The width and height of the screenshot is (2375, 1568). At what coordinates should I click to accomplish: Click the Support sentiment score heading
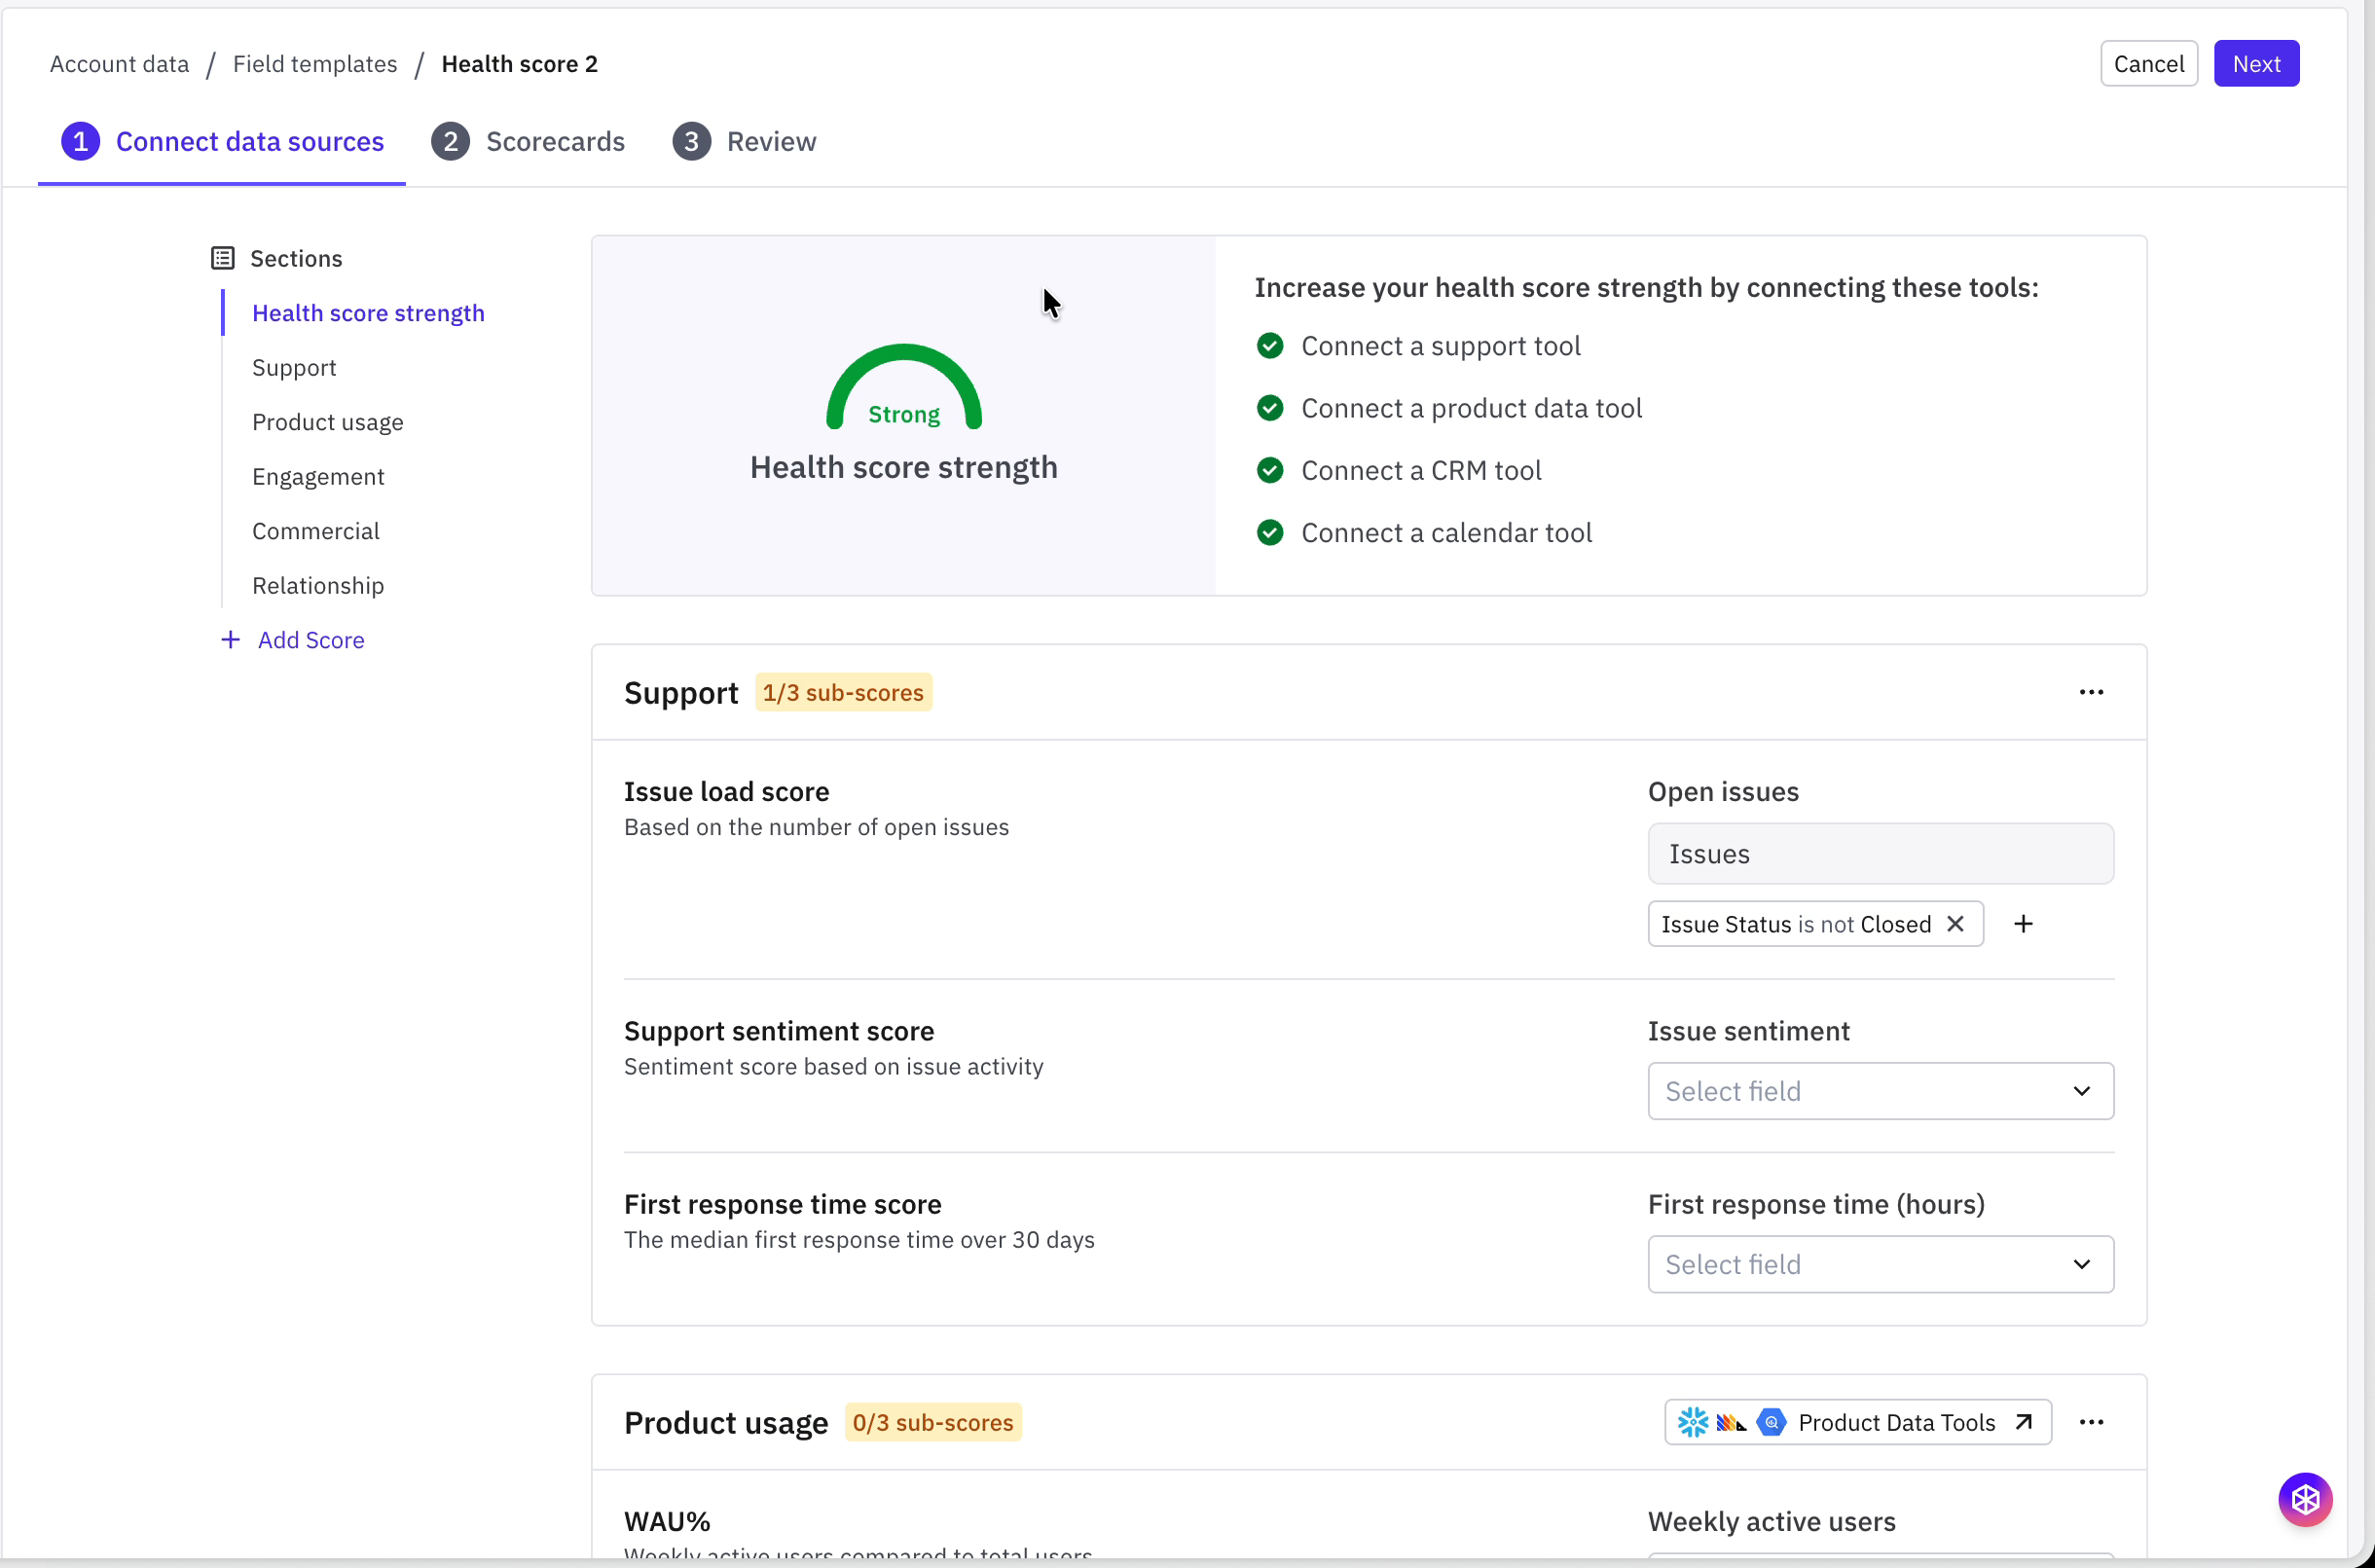pyautogui.click(x=779, y=1031)
